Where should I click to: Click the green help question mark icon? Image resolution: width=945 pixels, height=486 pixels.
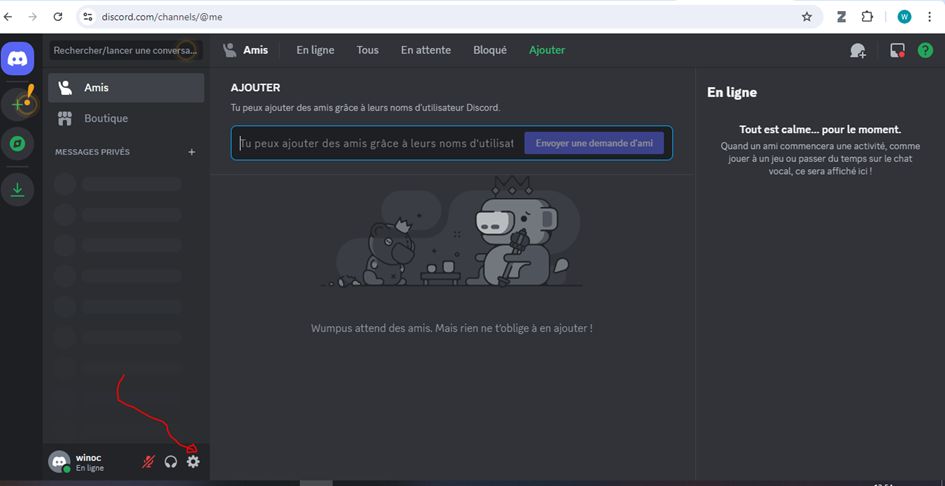(x=925, y=51)
